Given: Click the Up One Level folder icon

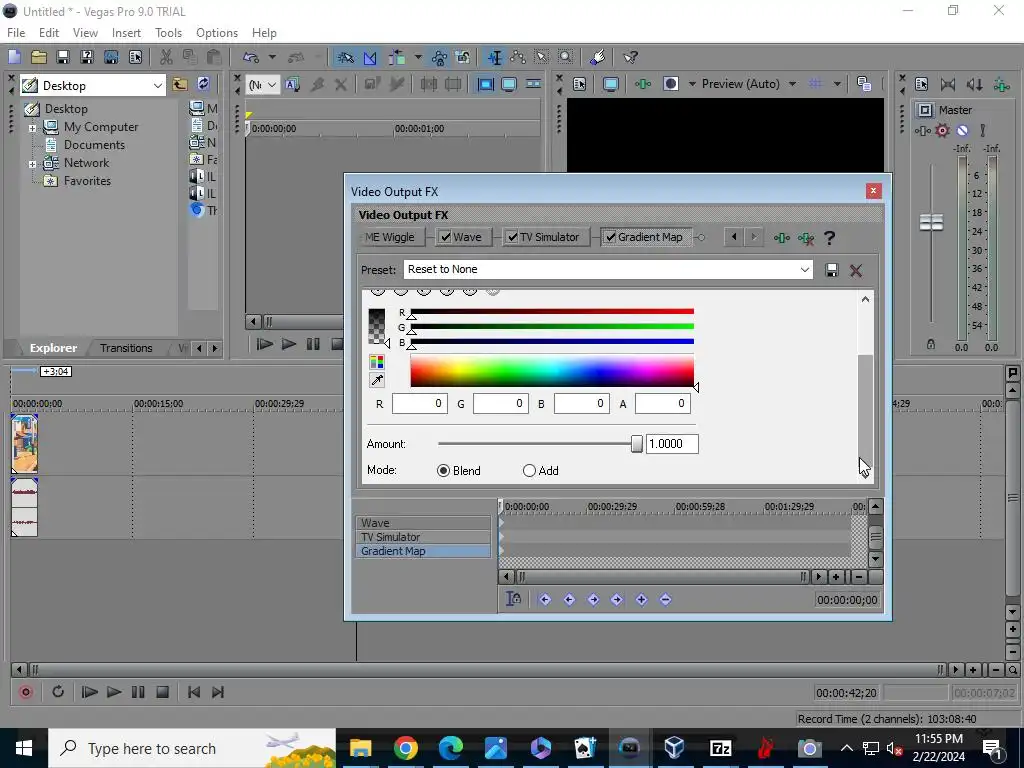Looking at the screenshot, I should 180,84.
